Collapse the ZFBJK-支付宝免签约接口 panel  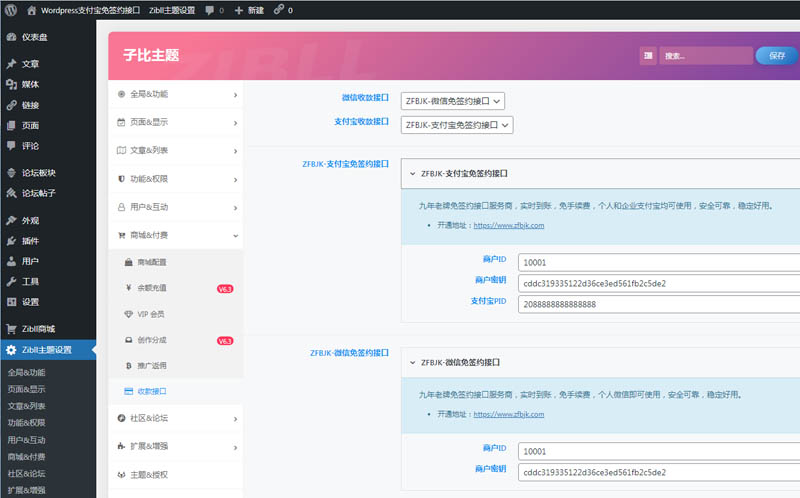[x=413, y=173]
